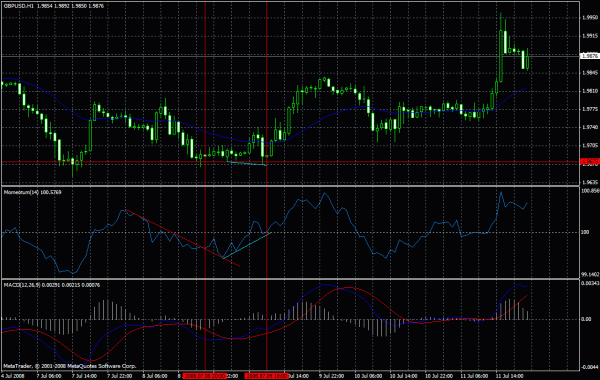Select the 10 Jul 22:00 time label
This screenshot has height=380, width=600.
coord(438,376)
